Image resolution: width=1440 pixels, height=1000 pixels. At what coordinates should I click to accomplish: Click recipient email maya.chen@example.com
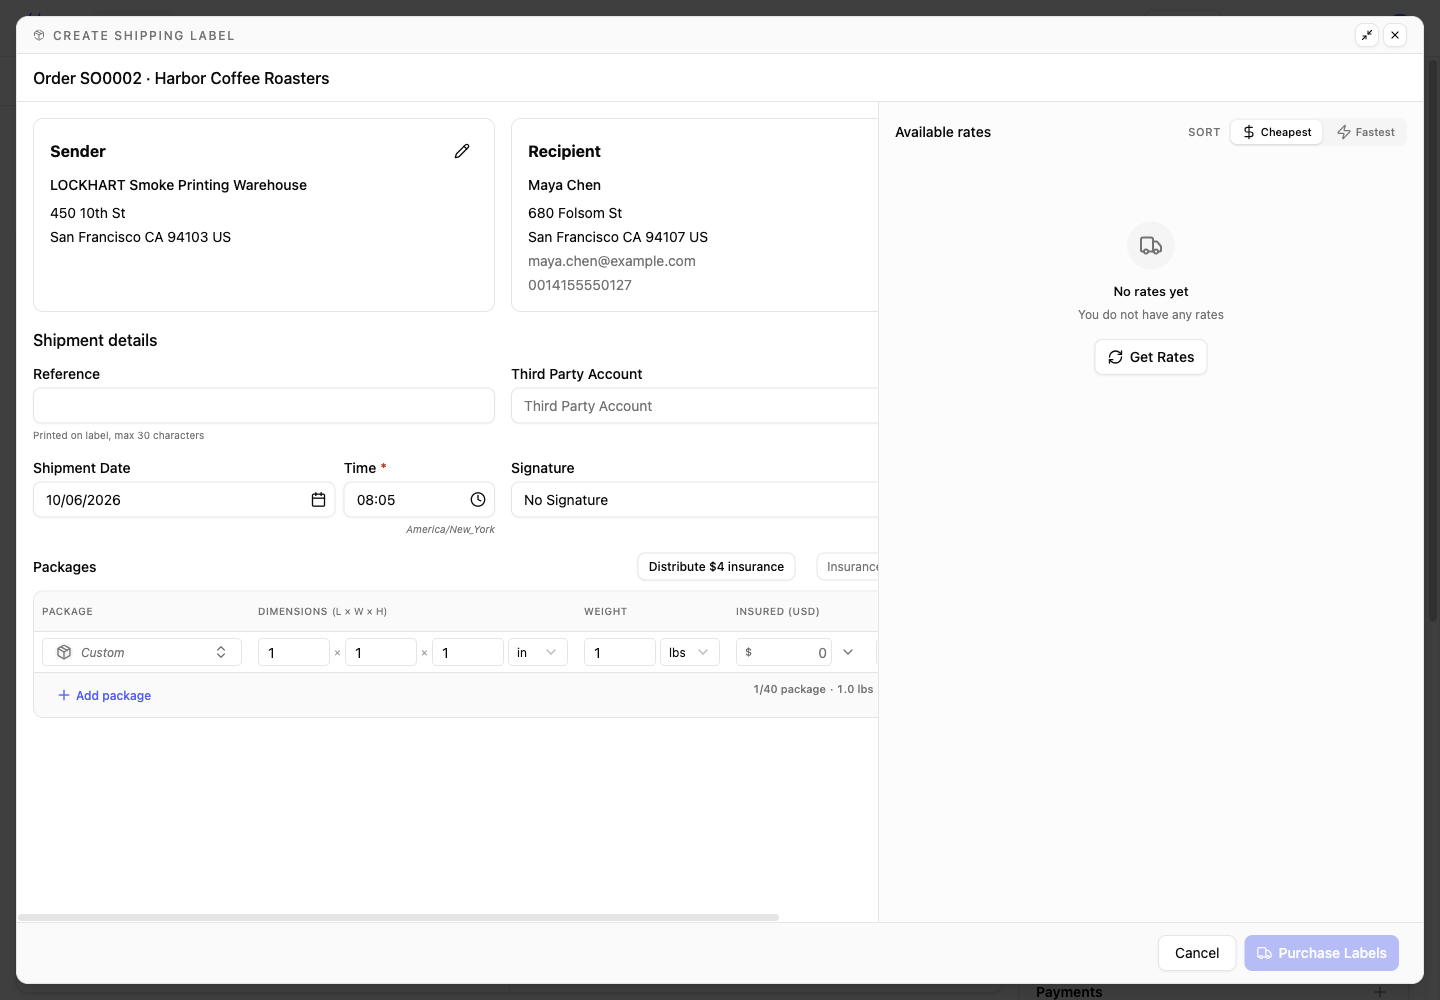point(612,261)
